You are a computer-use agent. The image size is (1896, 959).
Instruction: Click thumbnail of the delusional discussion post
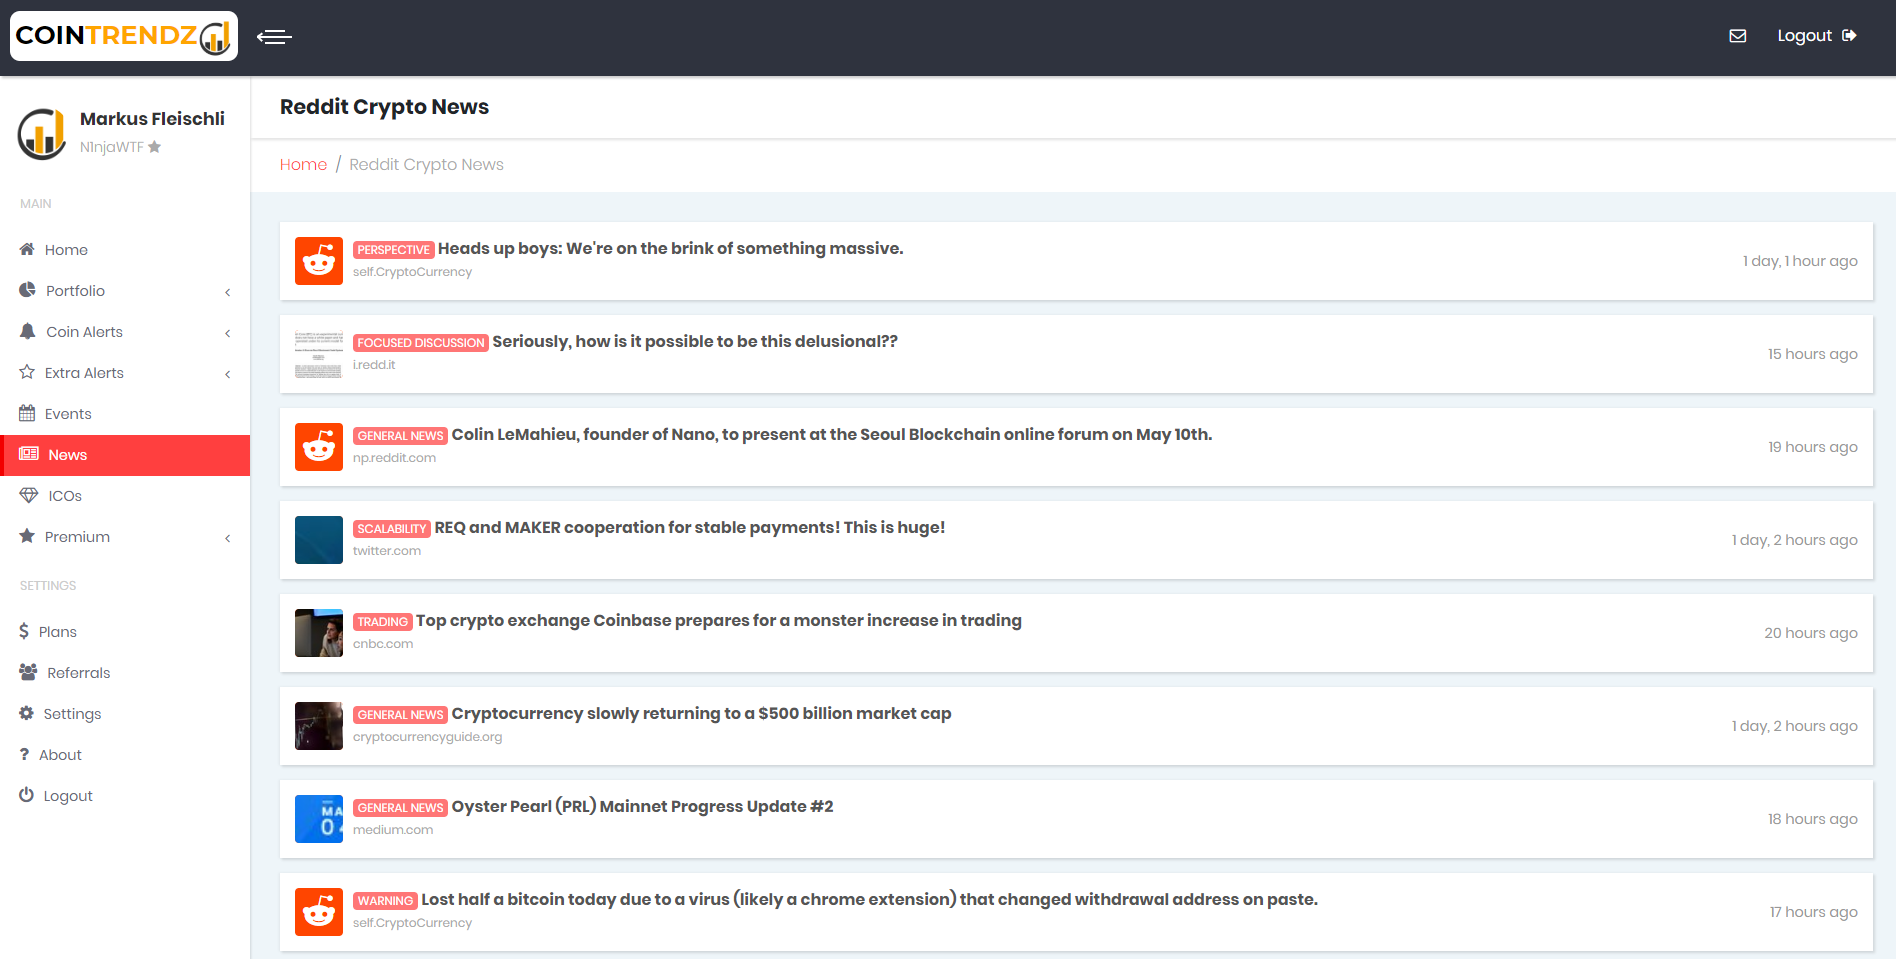pyautogui.click(x=319, y=354)
